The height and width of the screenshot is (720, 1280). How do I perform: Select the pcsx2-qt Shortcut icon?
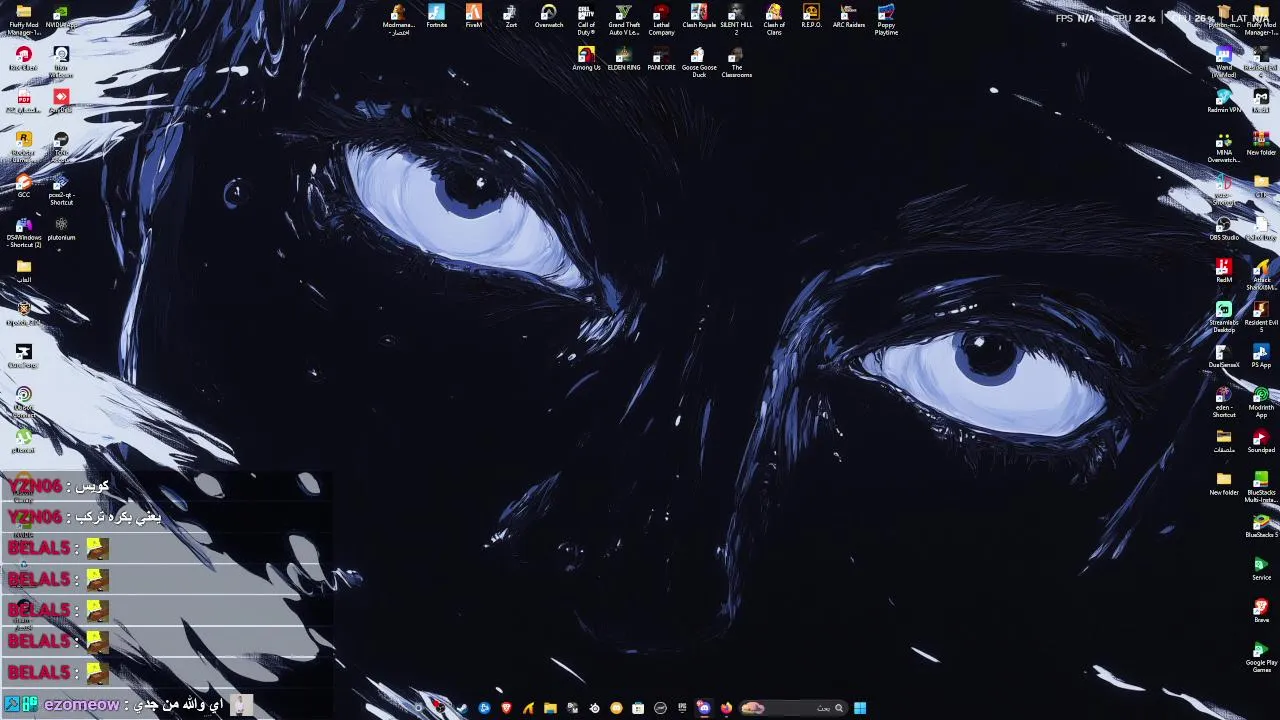pyautogui.click(x=61, y=190)
